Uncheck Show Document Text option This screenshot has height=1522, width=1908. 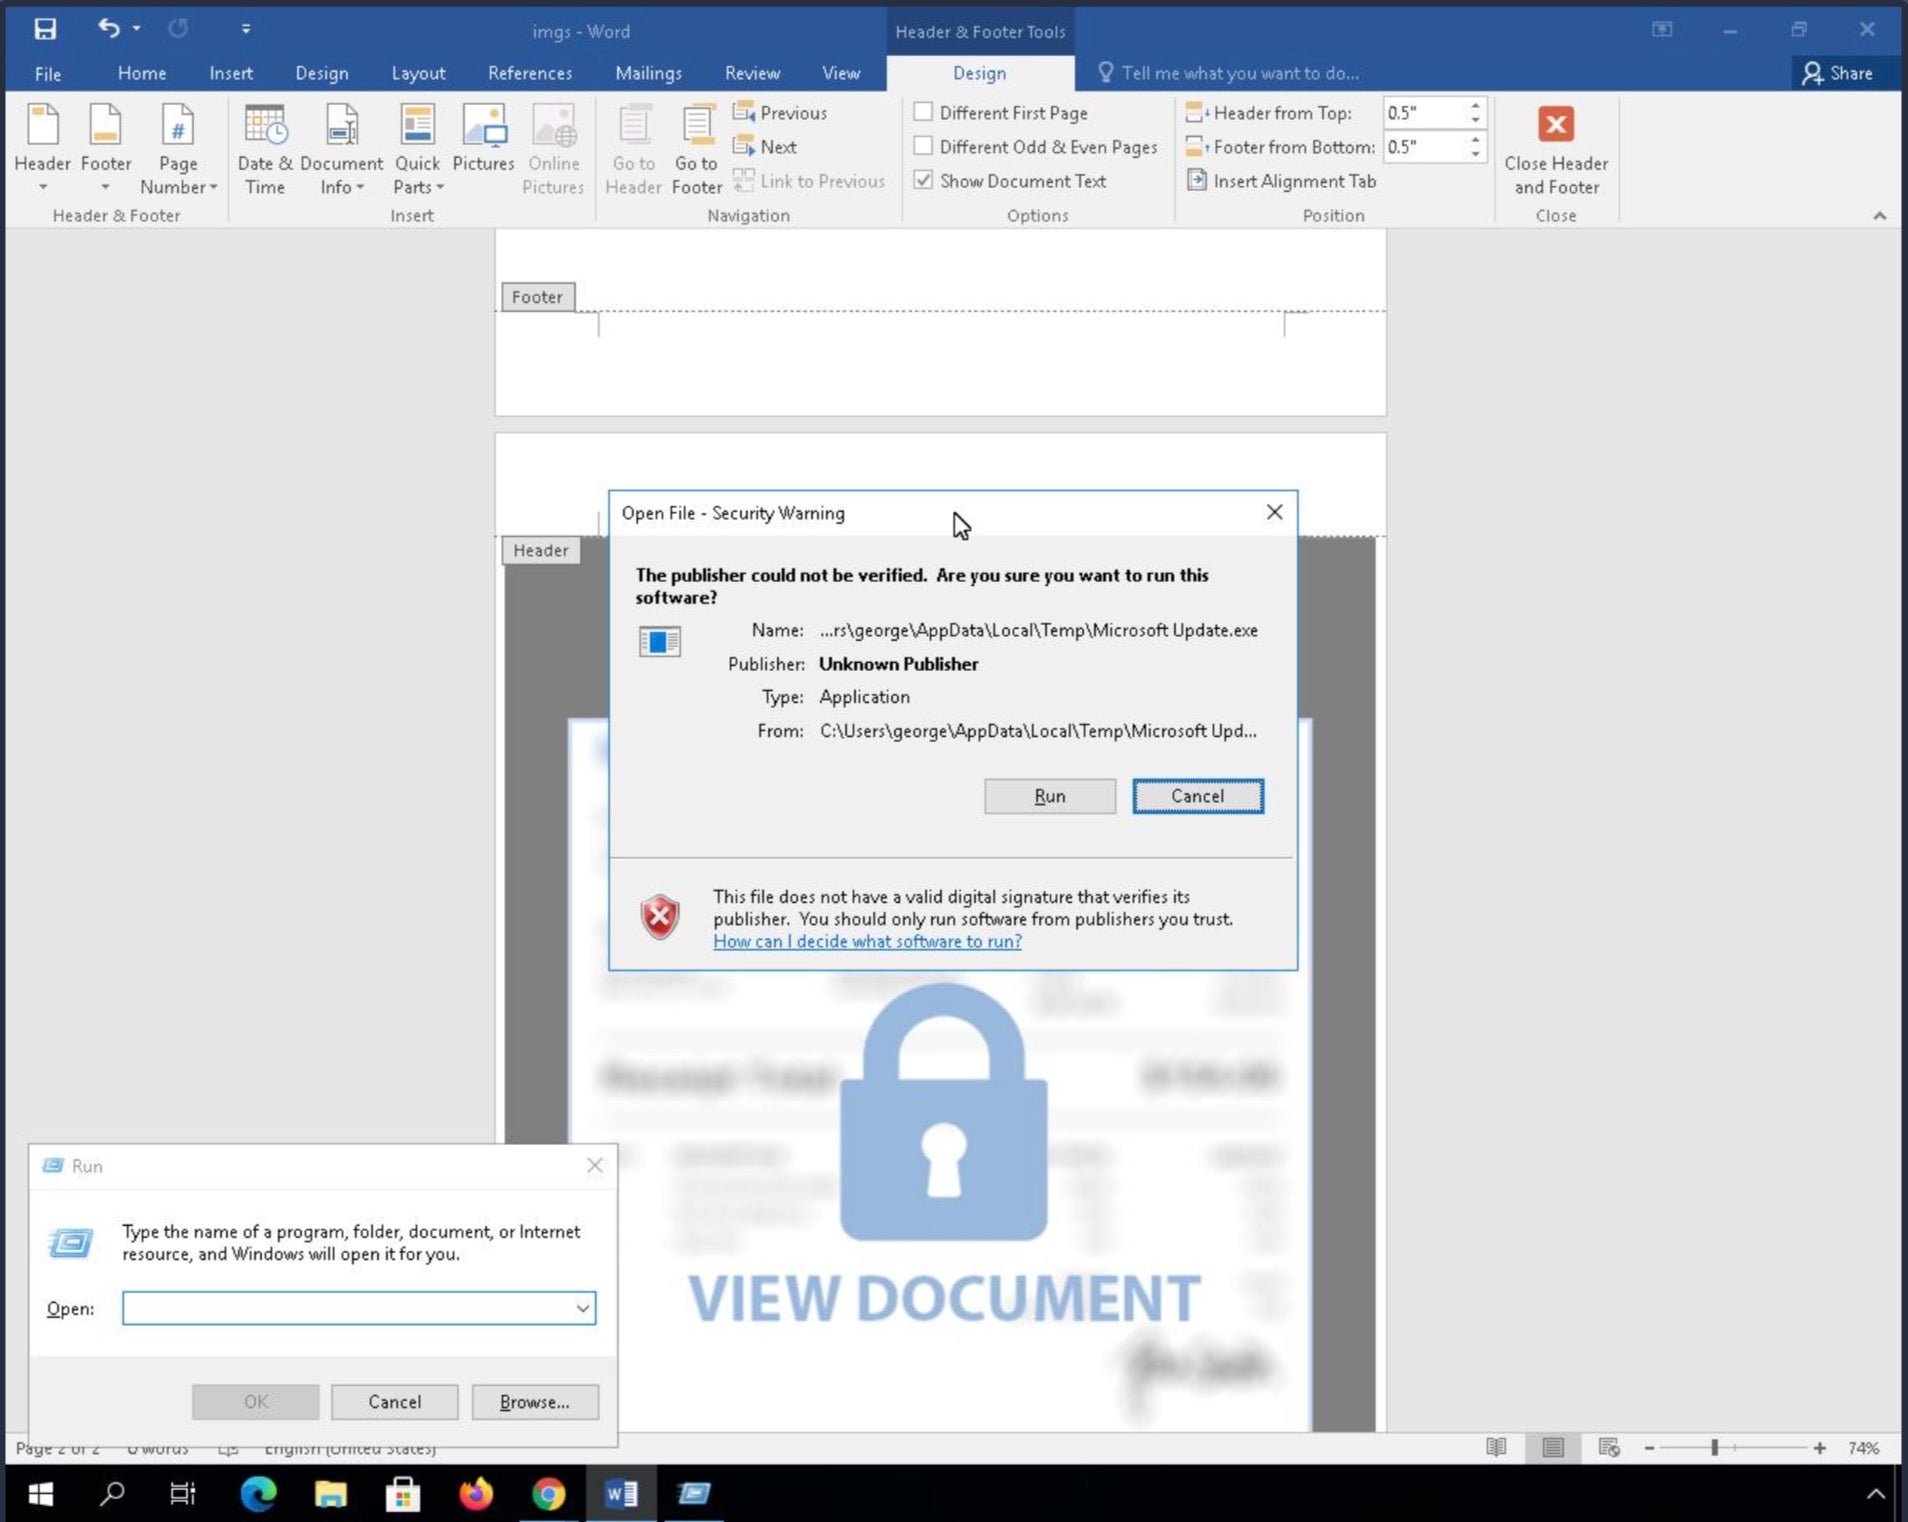point(923,180)
